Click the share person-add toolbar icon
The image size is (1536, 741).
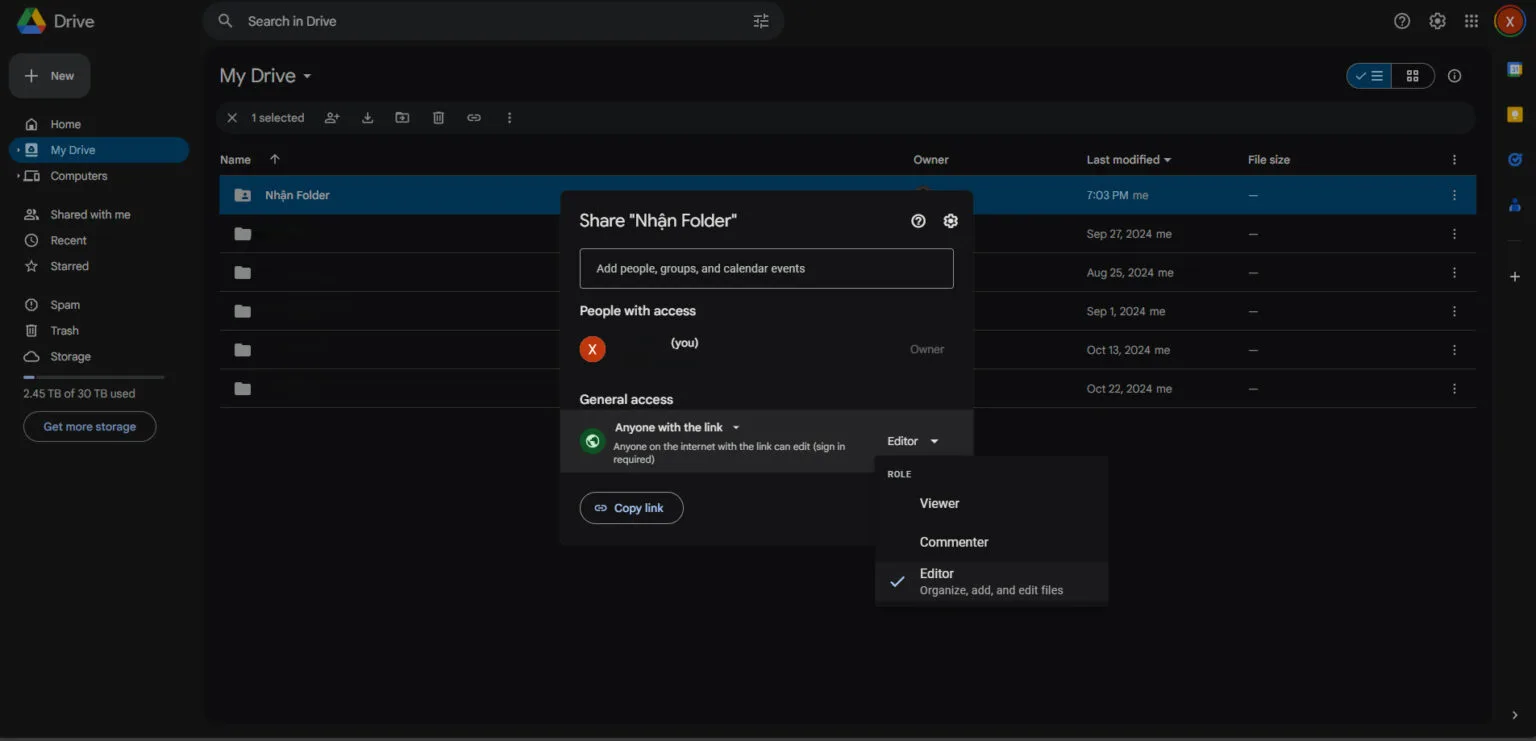(332, 118)
